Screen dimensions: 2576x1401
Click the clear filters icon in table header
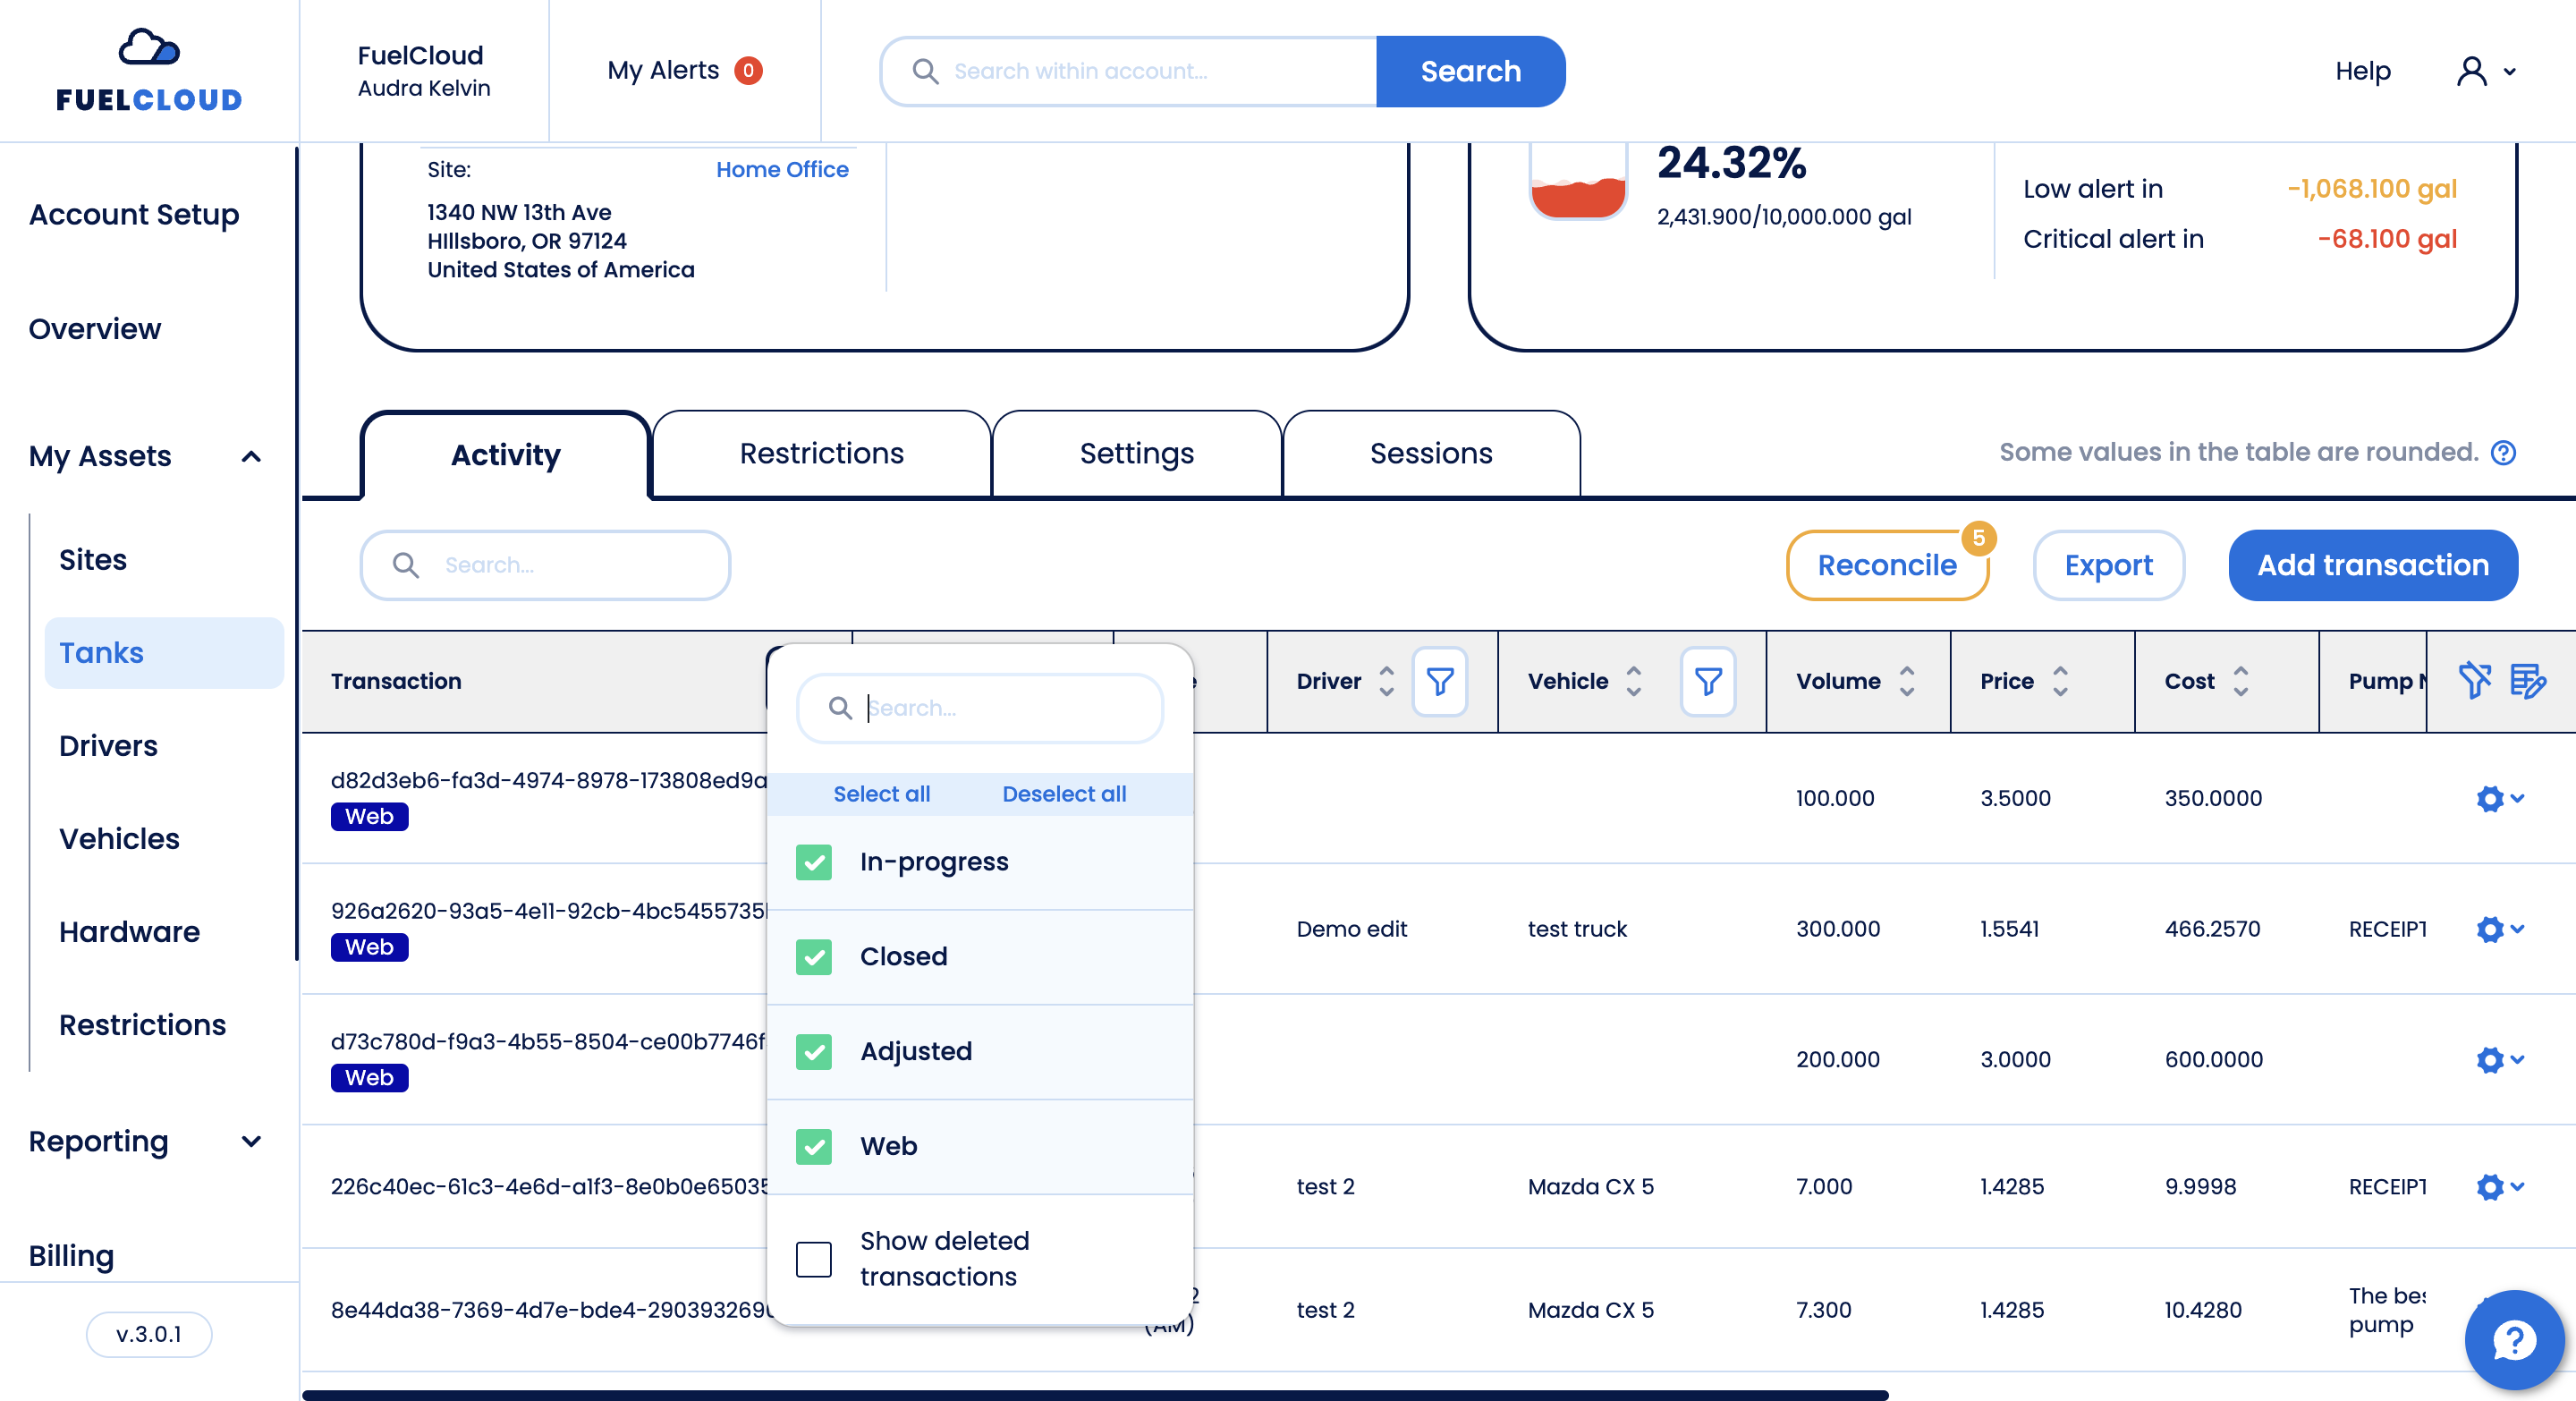click(2474, 681)
